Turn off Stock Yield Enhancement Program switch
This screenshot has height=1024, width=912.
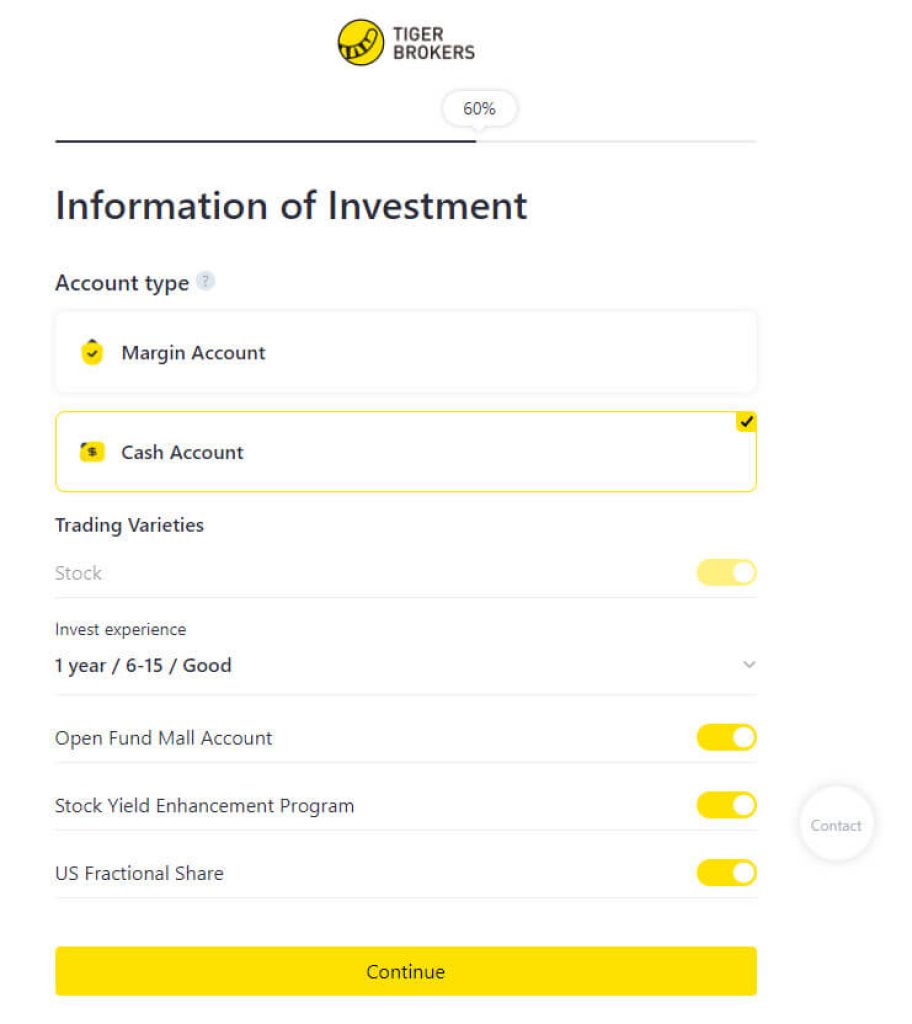(726, 805)
